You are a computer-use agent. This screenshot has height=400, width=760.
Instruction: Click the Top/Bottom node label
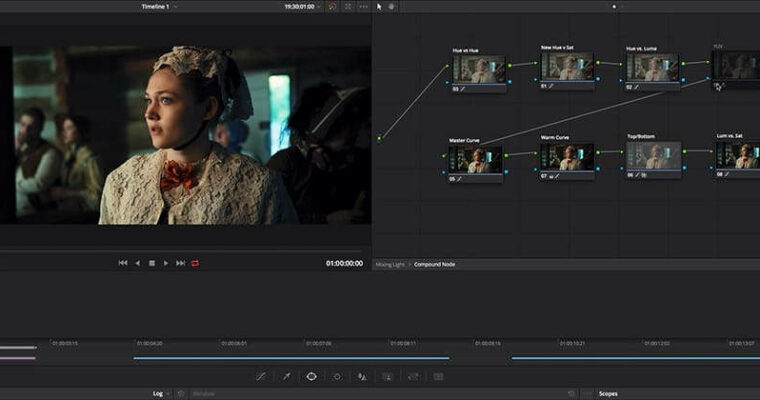click(x=641, y=137)
